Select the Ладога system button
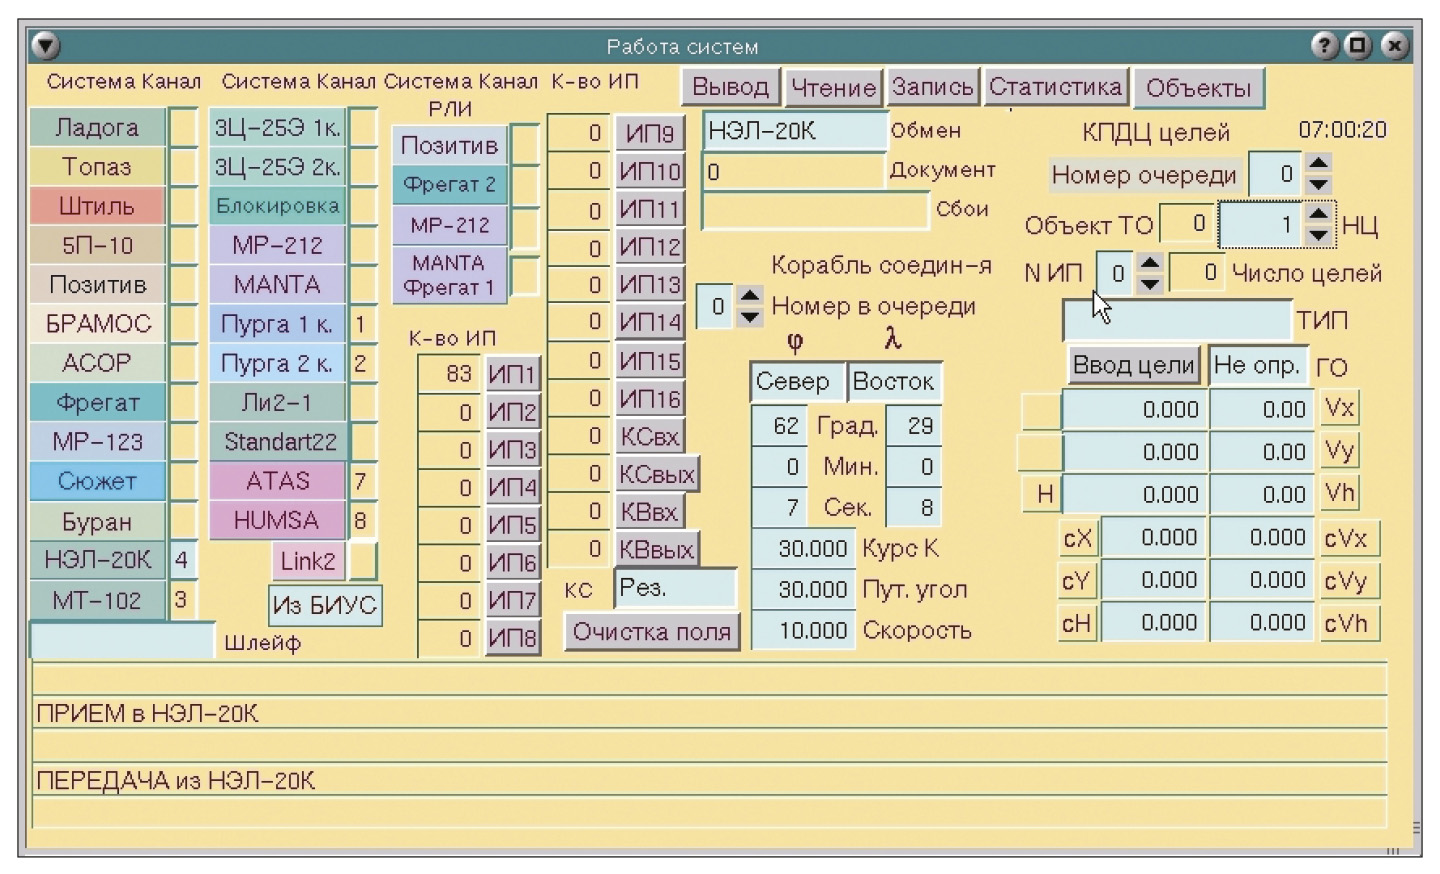The height and width of the screenshot is (874, 1440). coord(97,128)
